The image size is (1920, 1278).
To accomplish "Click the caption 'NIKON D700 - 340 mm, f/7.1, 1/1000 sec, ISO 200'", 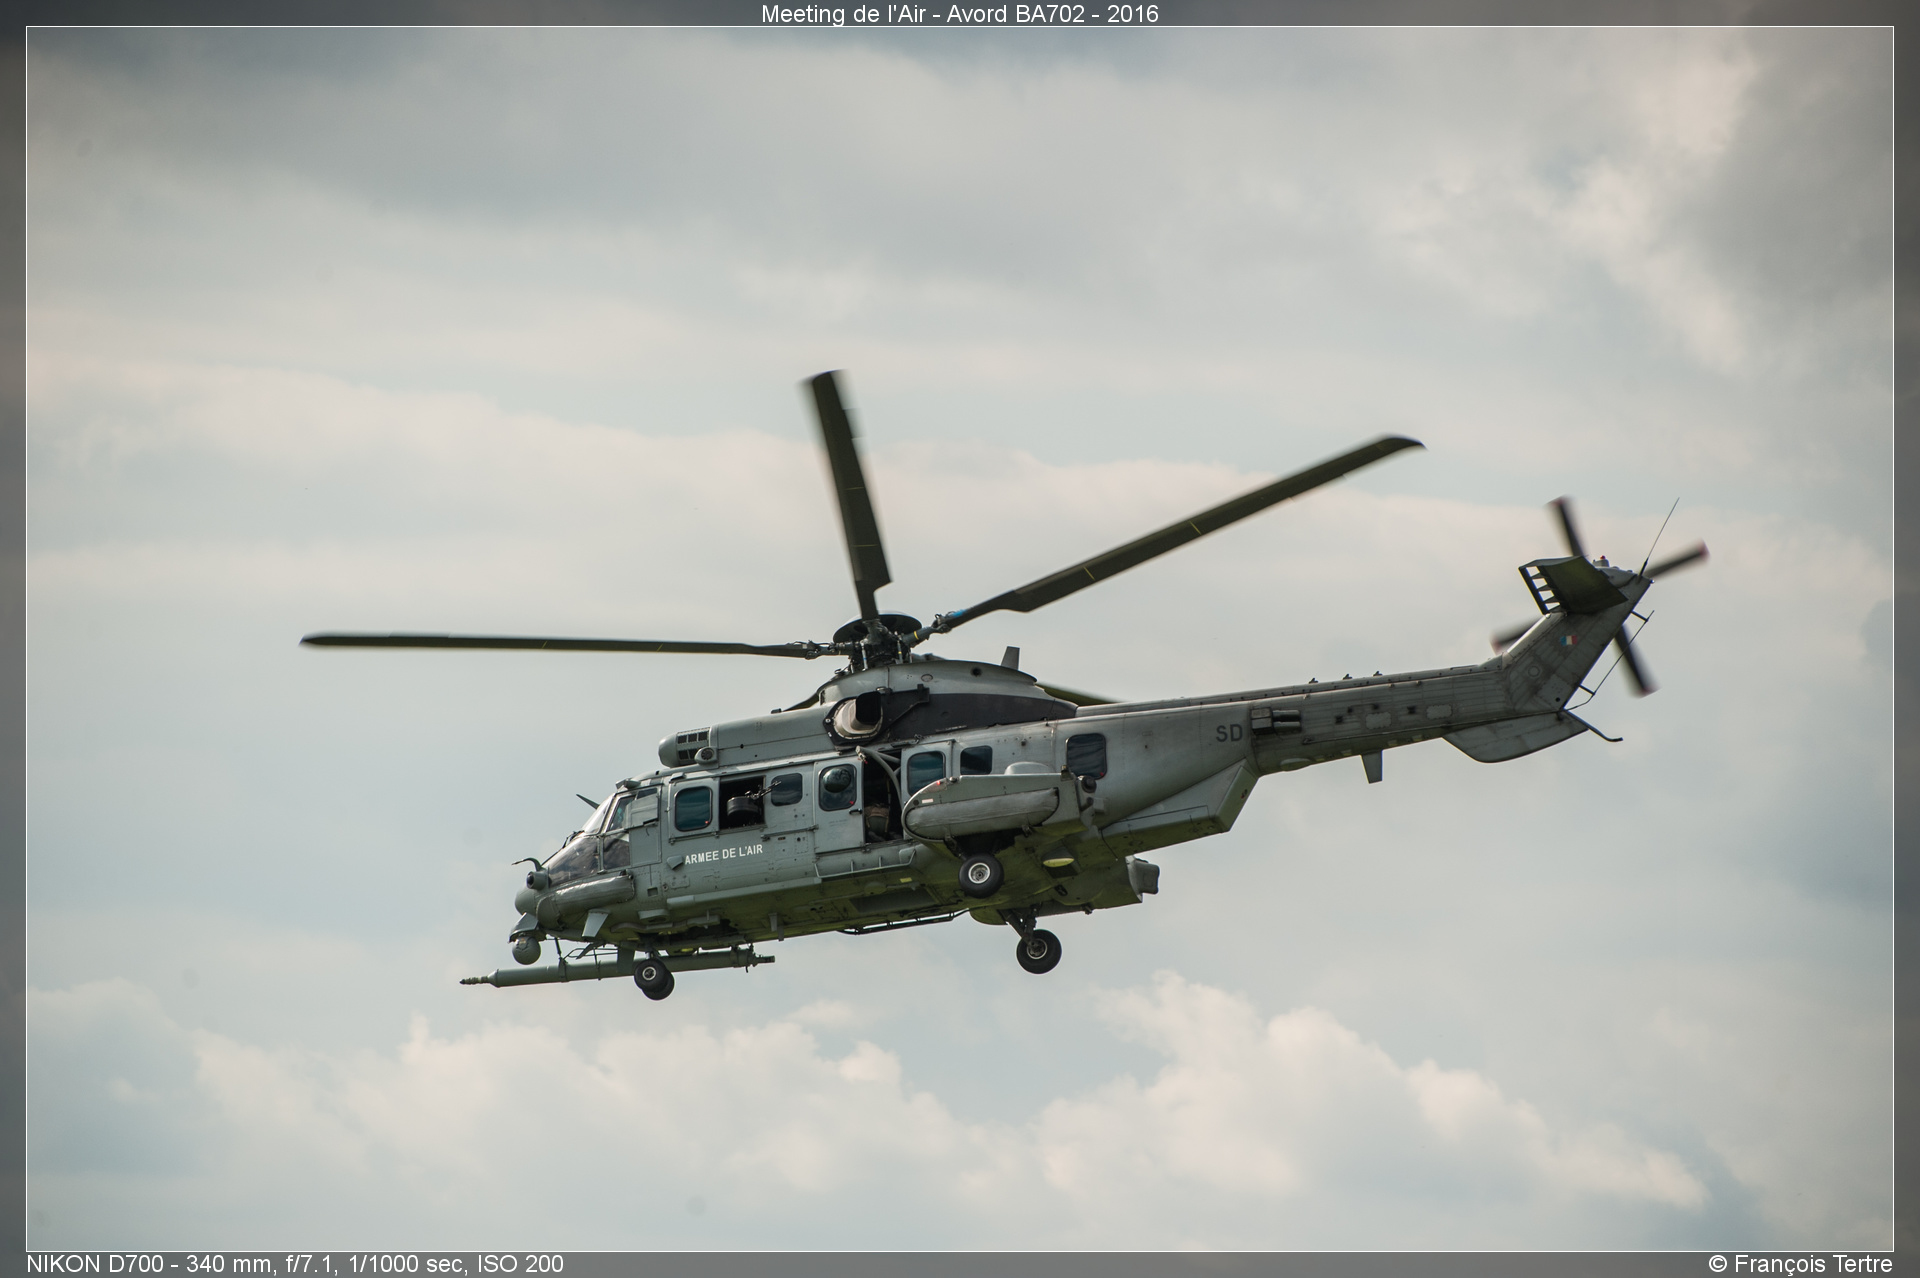I will click(x=295, y=1264).
